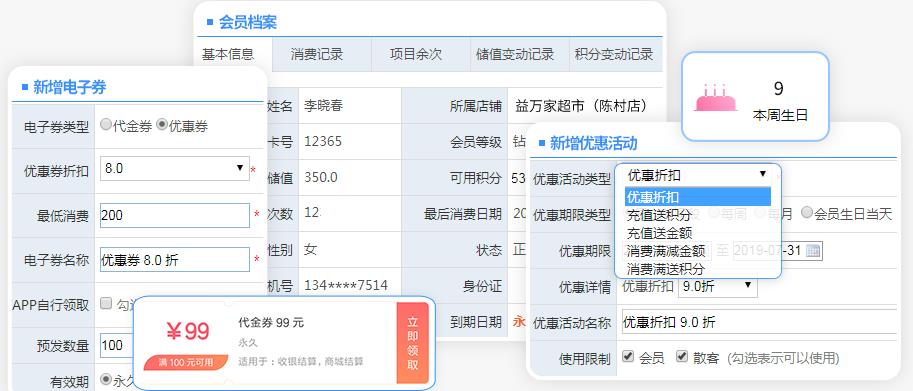Click the card number 12365
This screenshot has height=391, width=913.
(x=323, y=141)
